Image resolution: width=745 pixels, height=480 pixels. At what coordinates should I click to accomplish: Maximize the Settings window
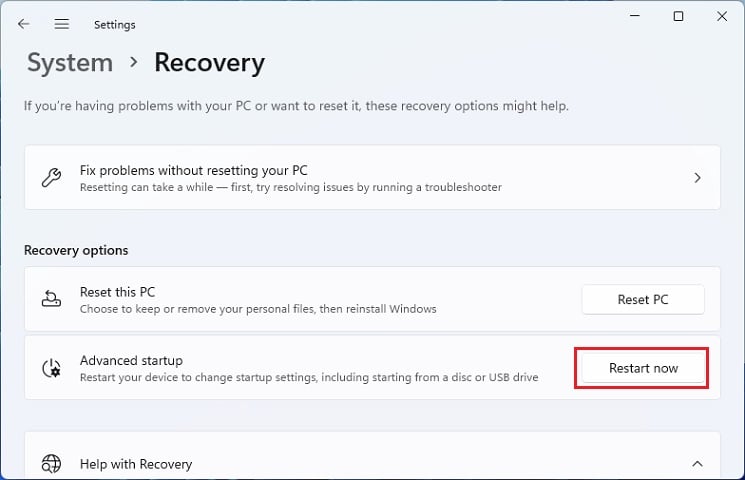pos(679,16)
